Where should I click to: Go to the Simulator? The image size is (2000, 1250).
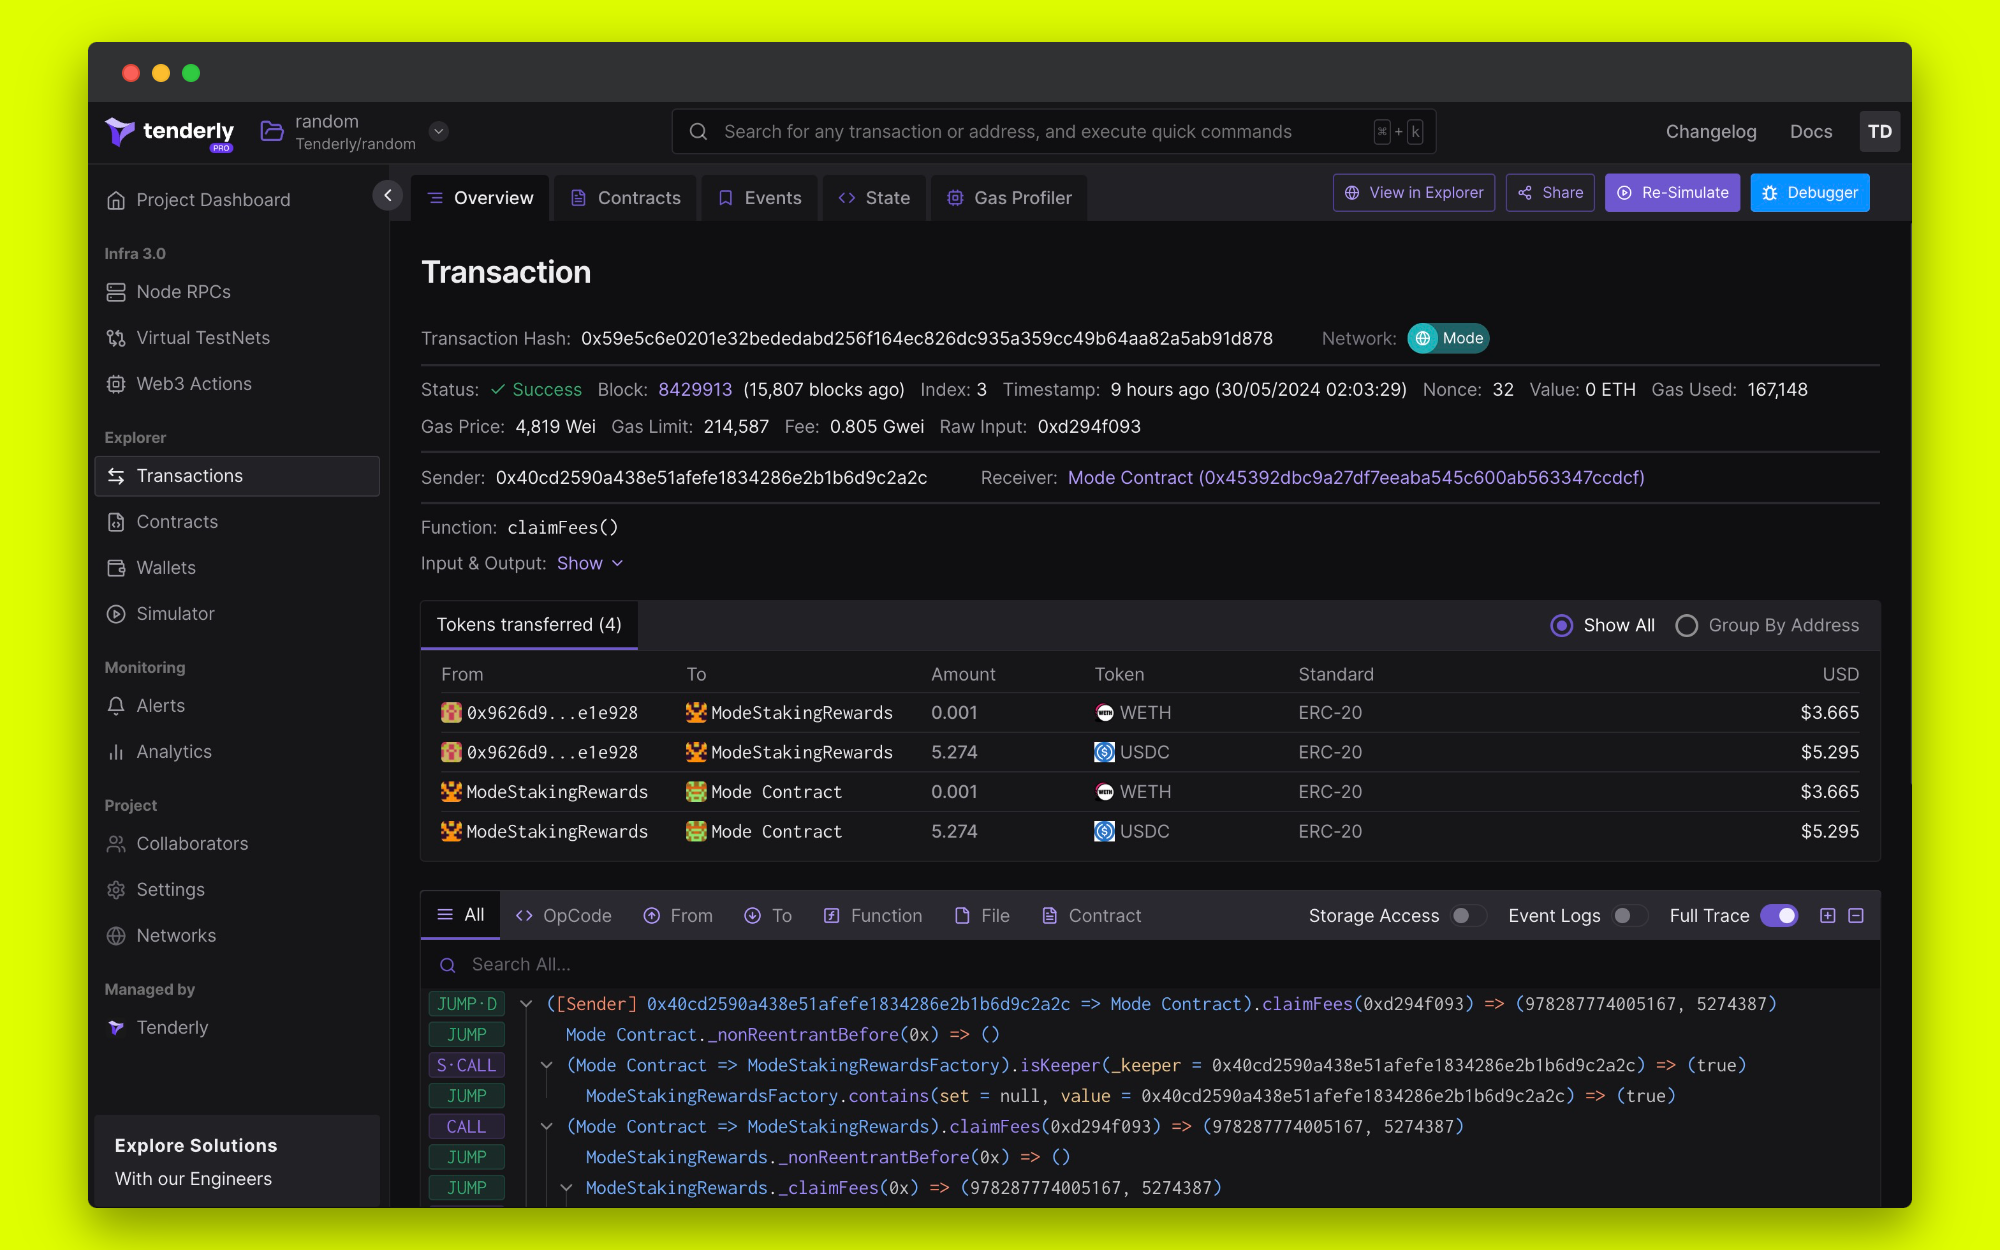[x=175, y=613]
